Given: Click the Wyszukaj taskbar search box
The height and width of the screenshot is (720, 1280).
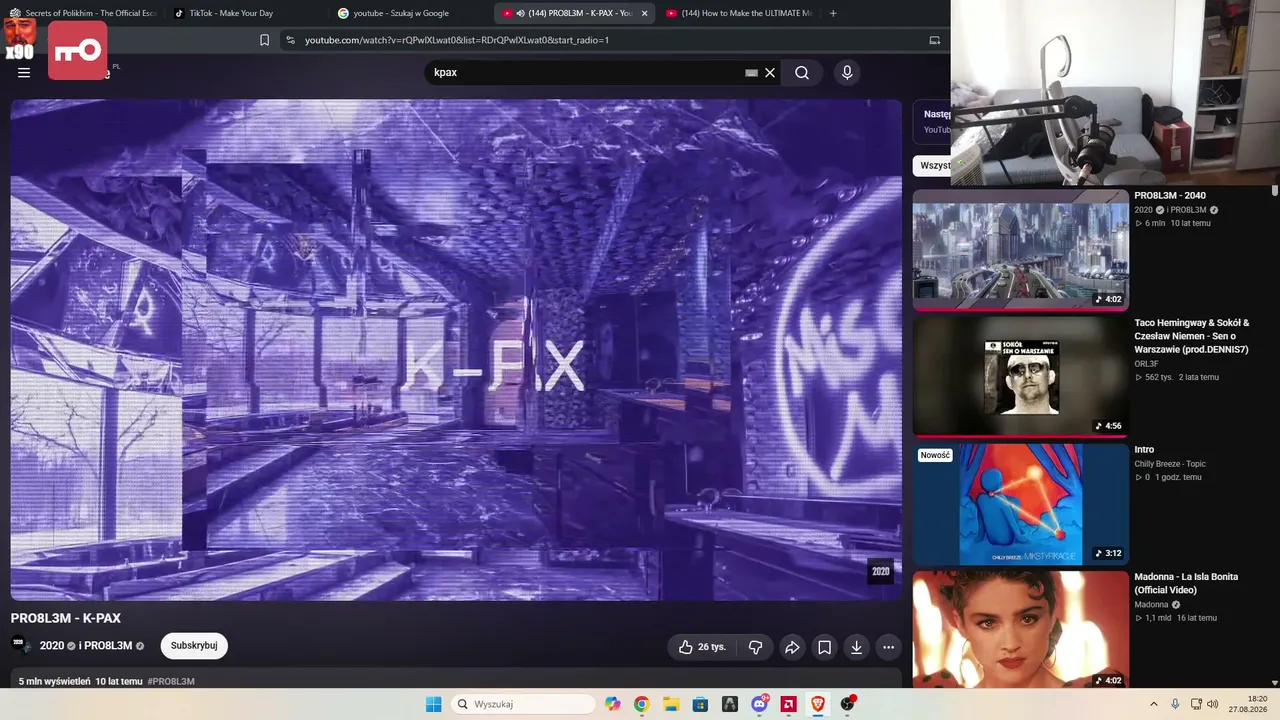Looking at the screenshot, I should click(x=523, y=704).
